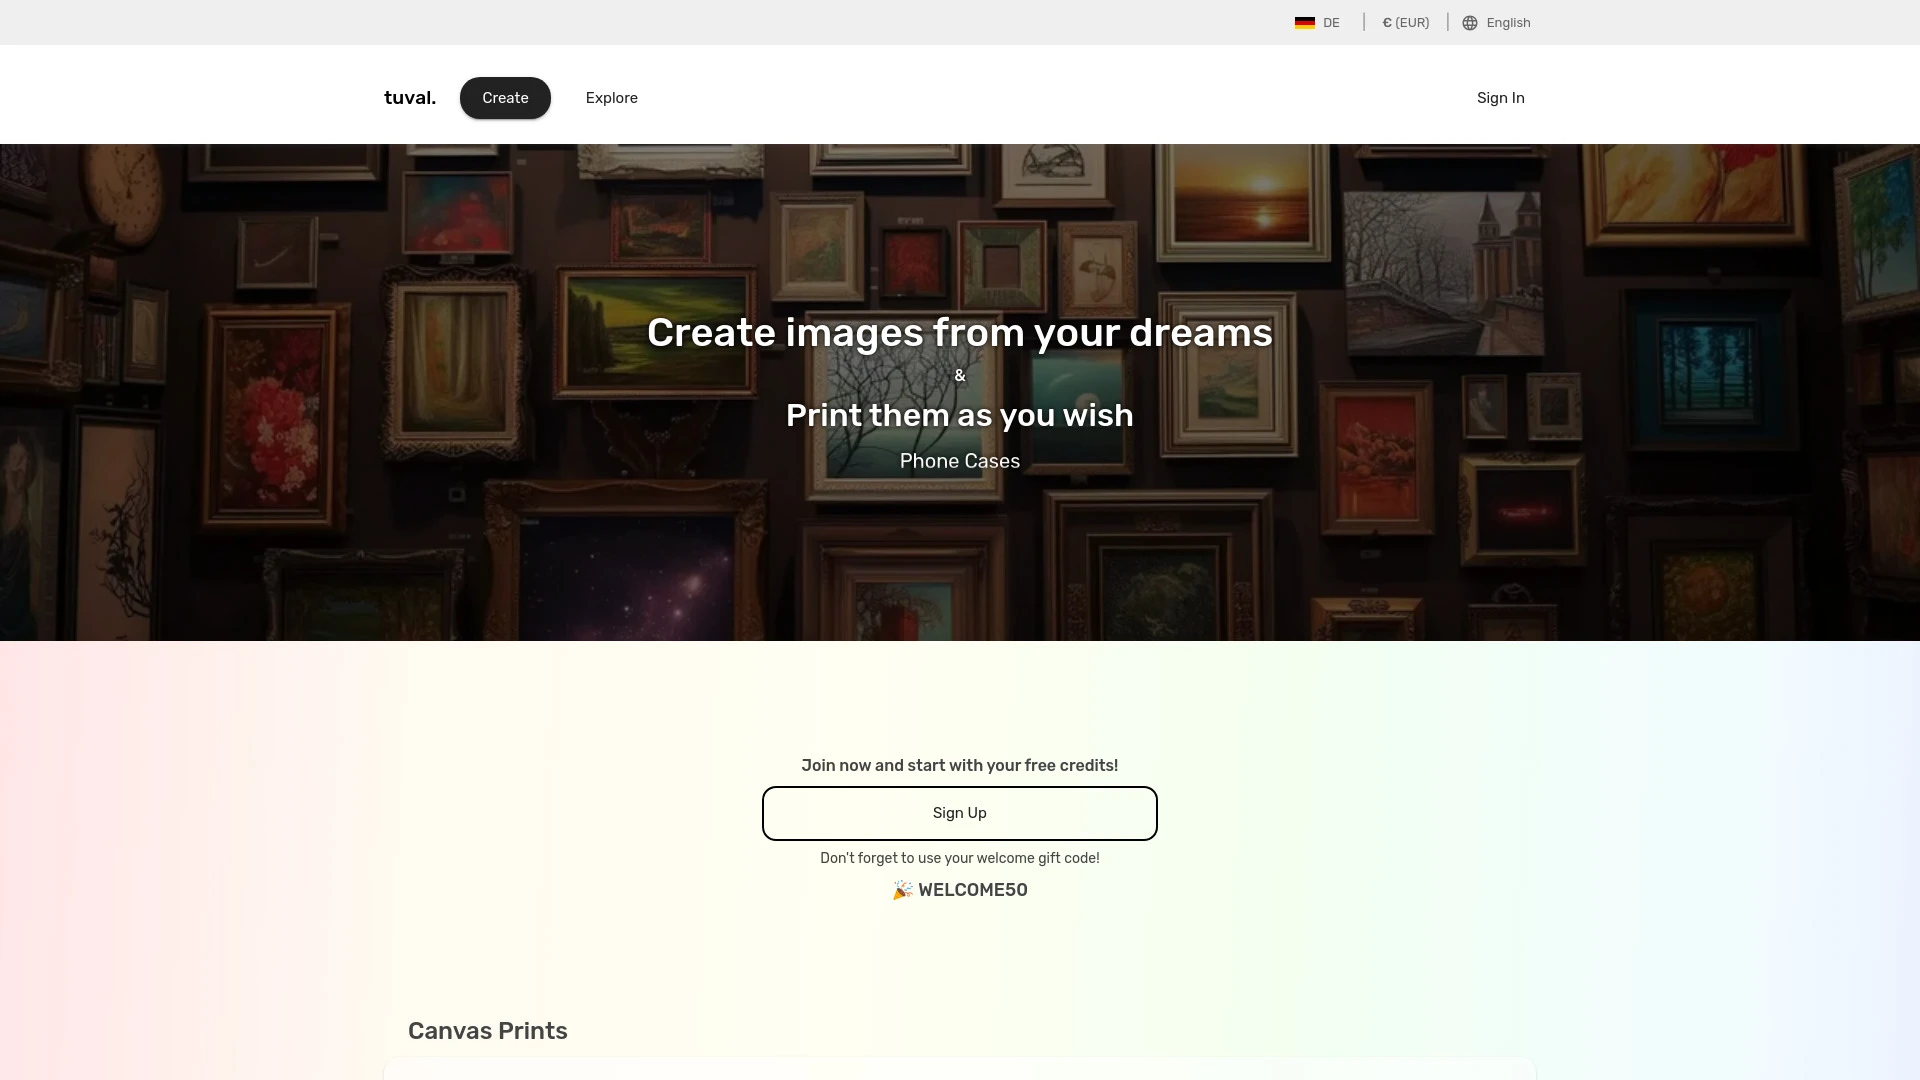Click the German flag icon
This screenshot has height=1080, width=1920.
[x=1305, y=22]
